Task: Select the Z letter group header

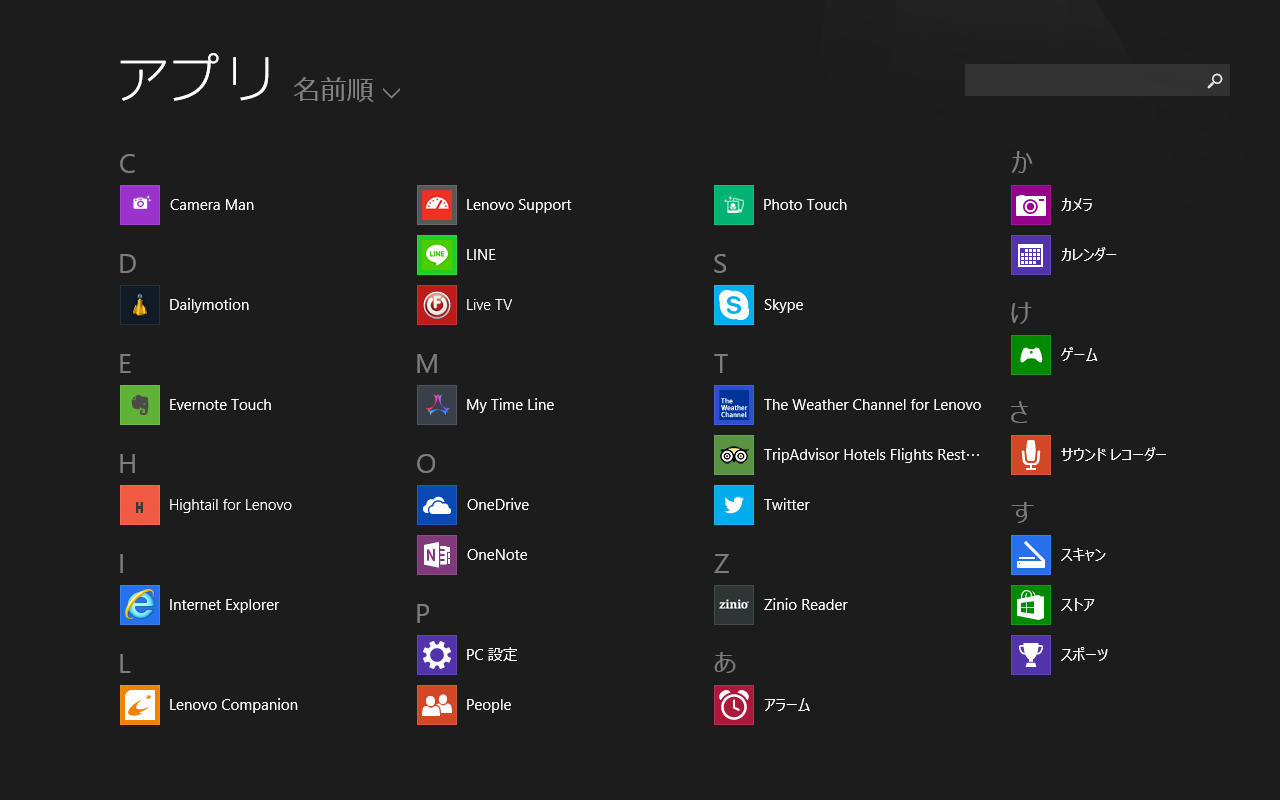Action: point(721,564)
